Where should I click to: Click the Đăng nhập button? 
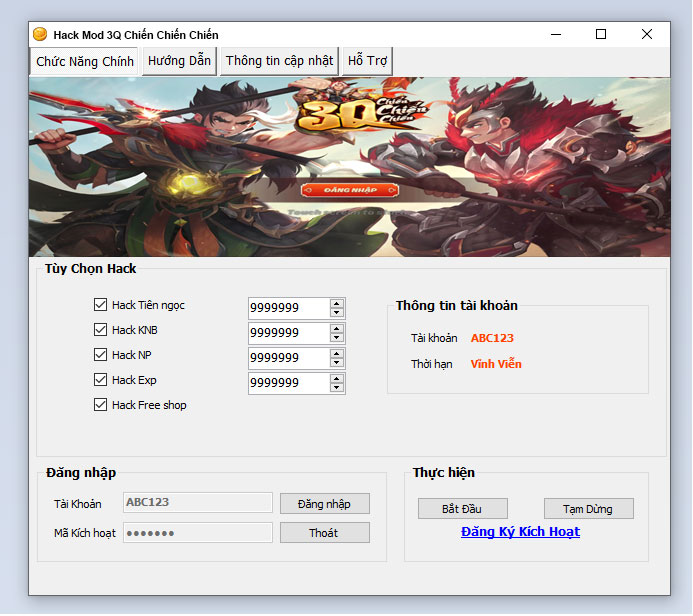[325, 504]
